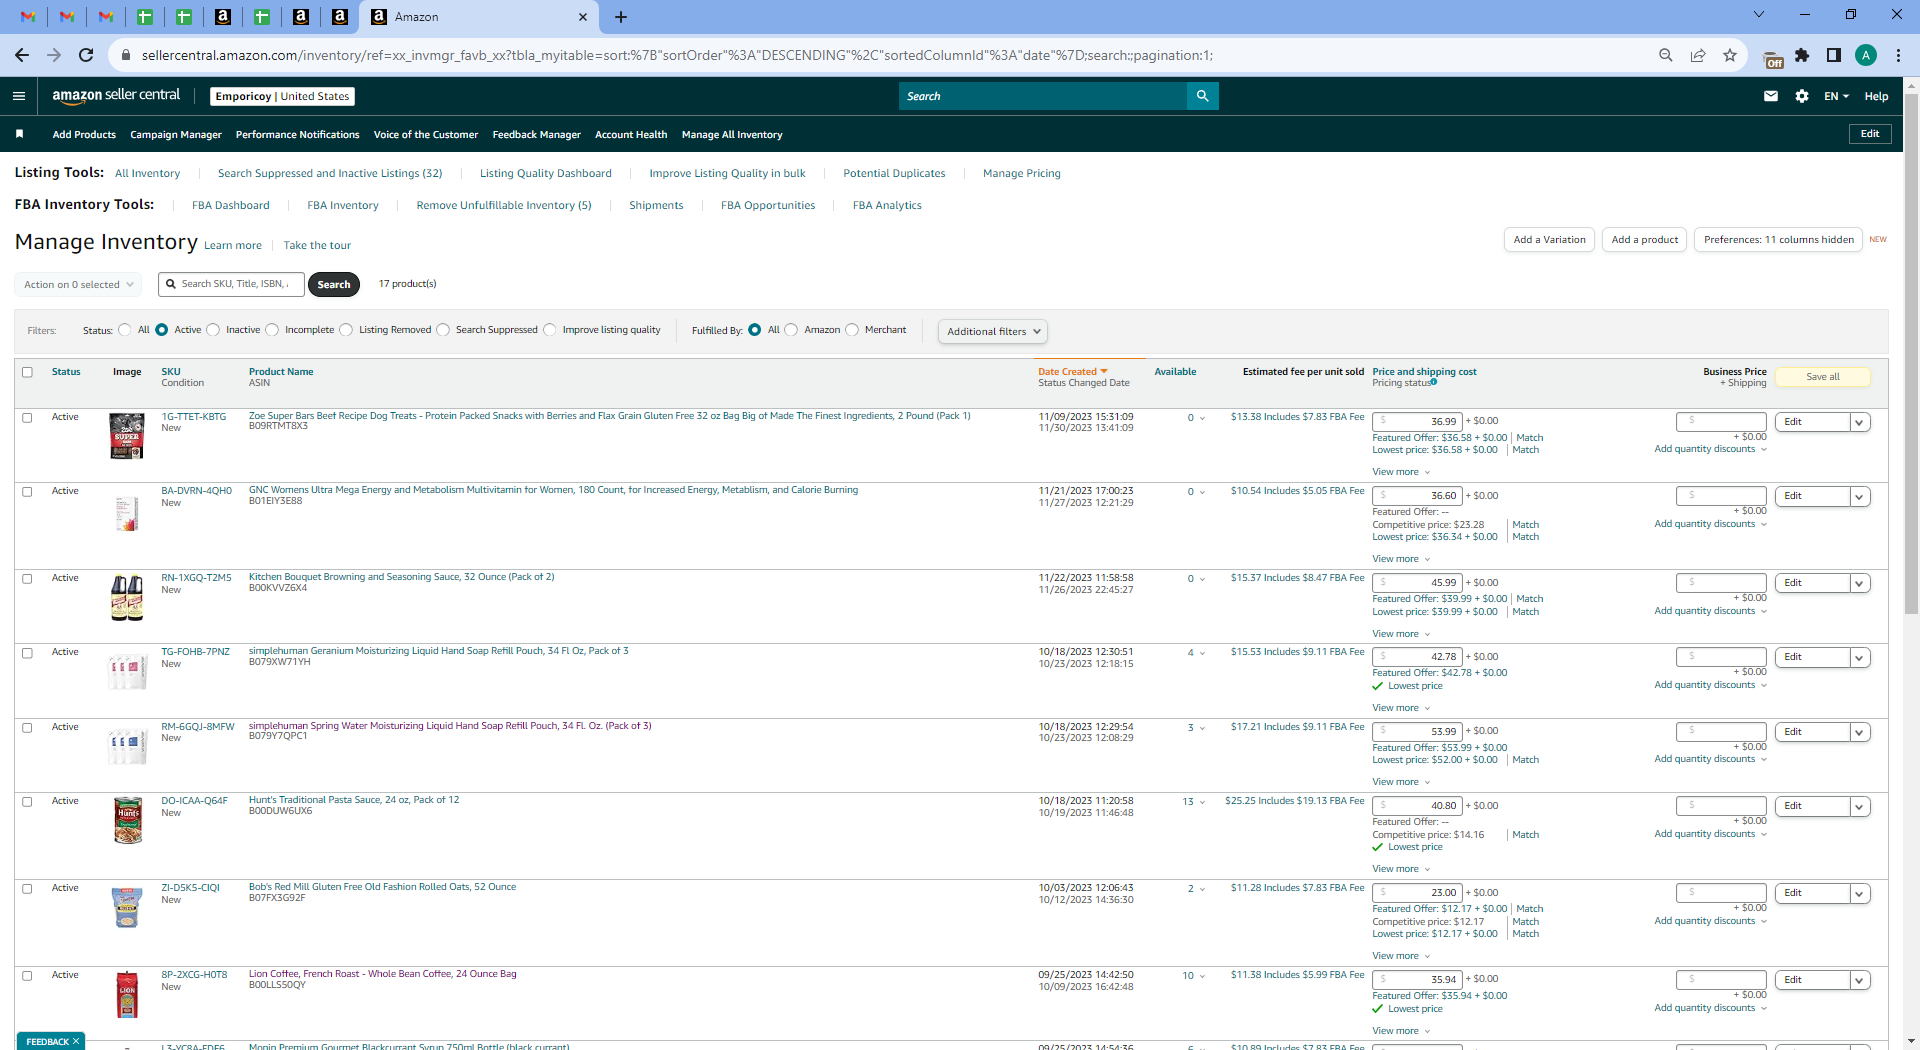This screenshot has height=1050, width=1920.
Task: Close the active Amazon tab
Action: (583, 17)
